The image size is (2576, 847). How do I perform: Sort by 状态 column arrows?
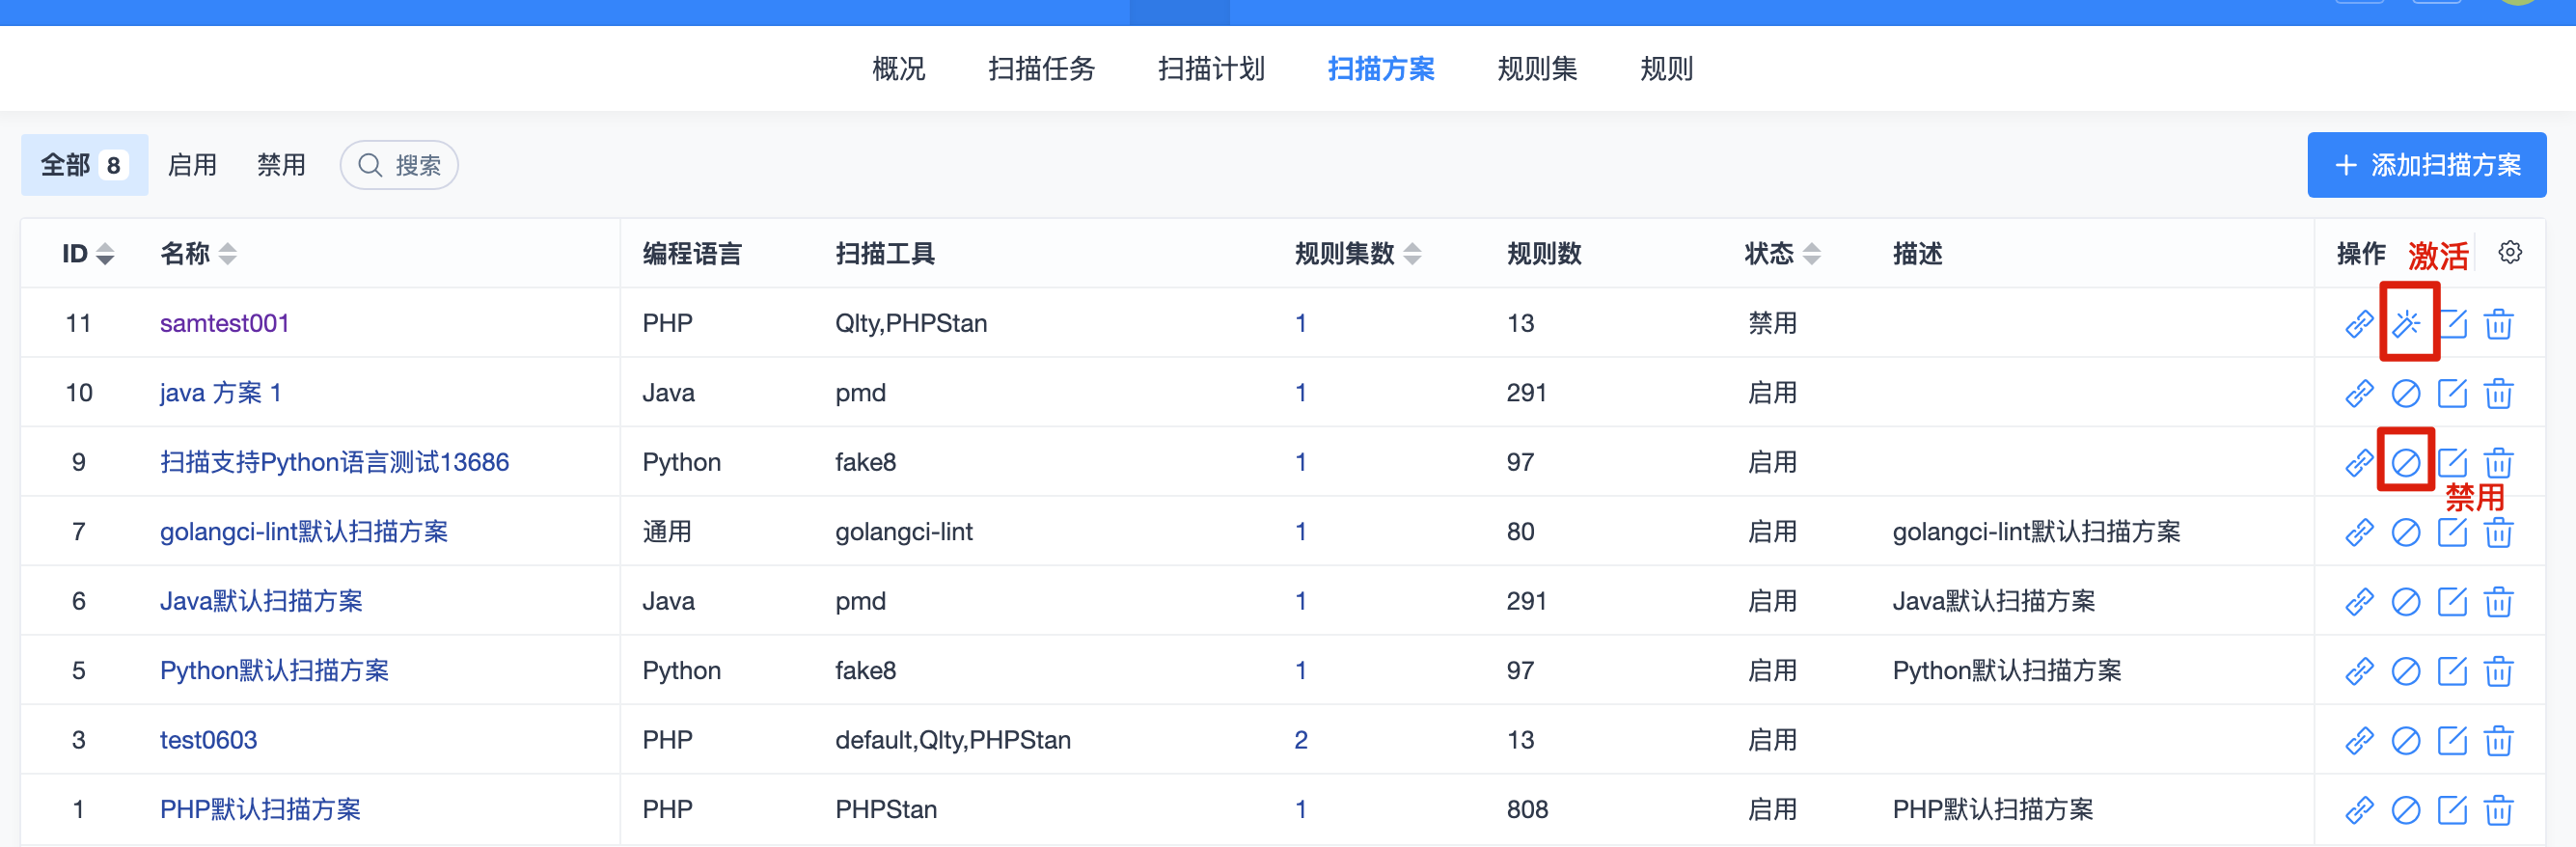(1811, 254)
